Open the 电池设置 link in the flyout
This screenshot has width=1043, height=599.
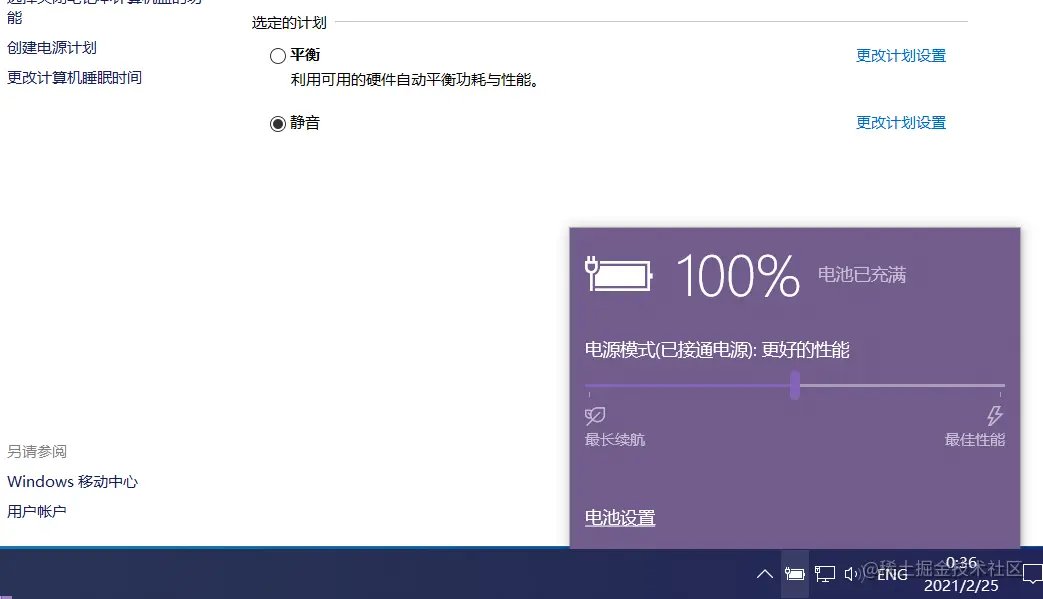click(x=619, y=517)
